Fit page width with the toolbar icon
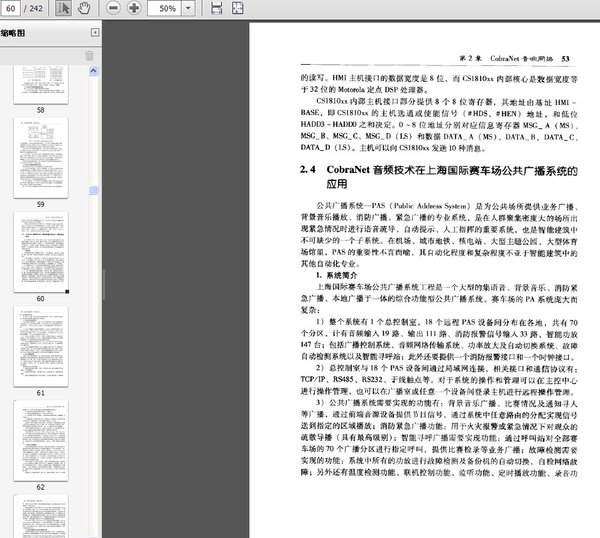Viewport: 600px width, 538px height. tap(217, 8)
